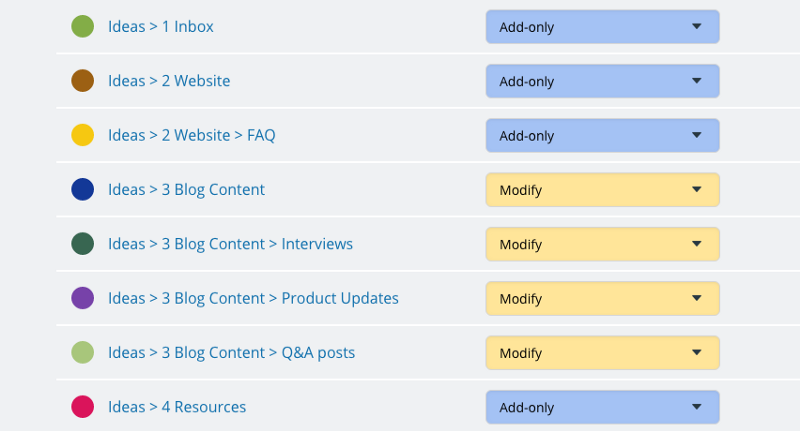Click the dark blue circle for Blog Content
This screenshot has width=800, height=431.
pyautogui.click(x=83, y=189)
